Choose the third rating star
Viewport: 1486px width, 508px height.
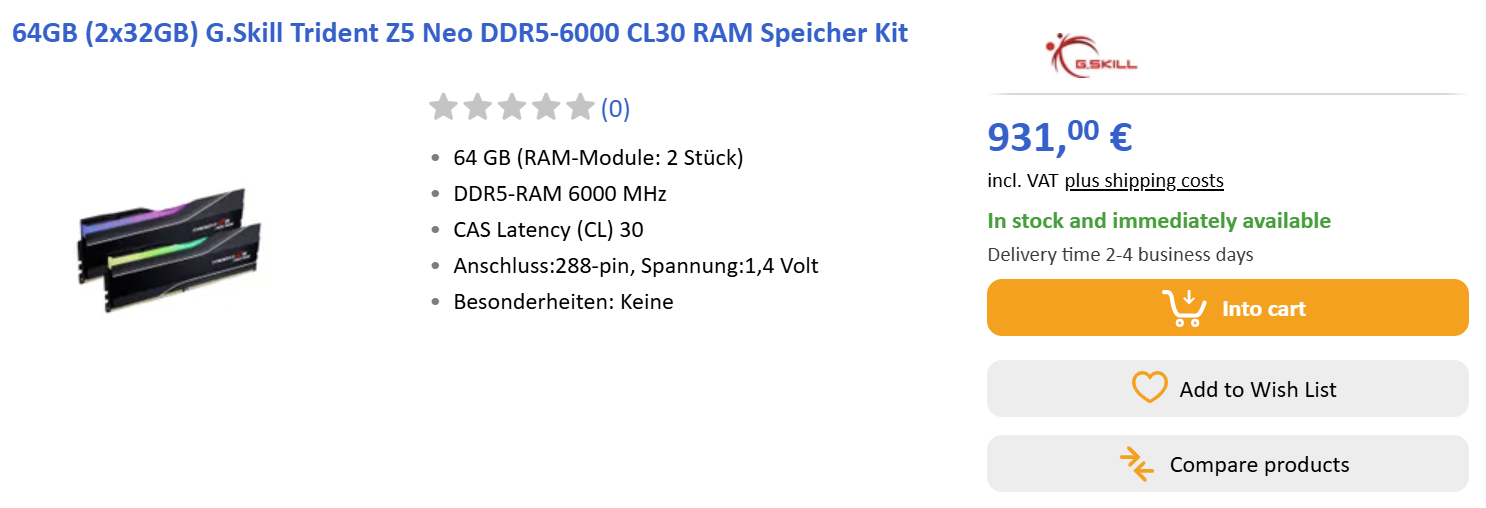click(x=512, y=107)
